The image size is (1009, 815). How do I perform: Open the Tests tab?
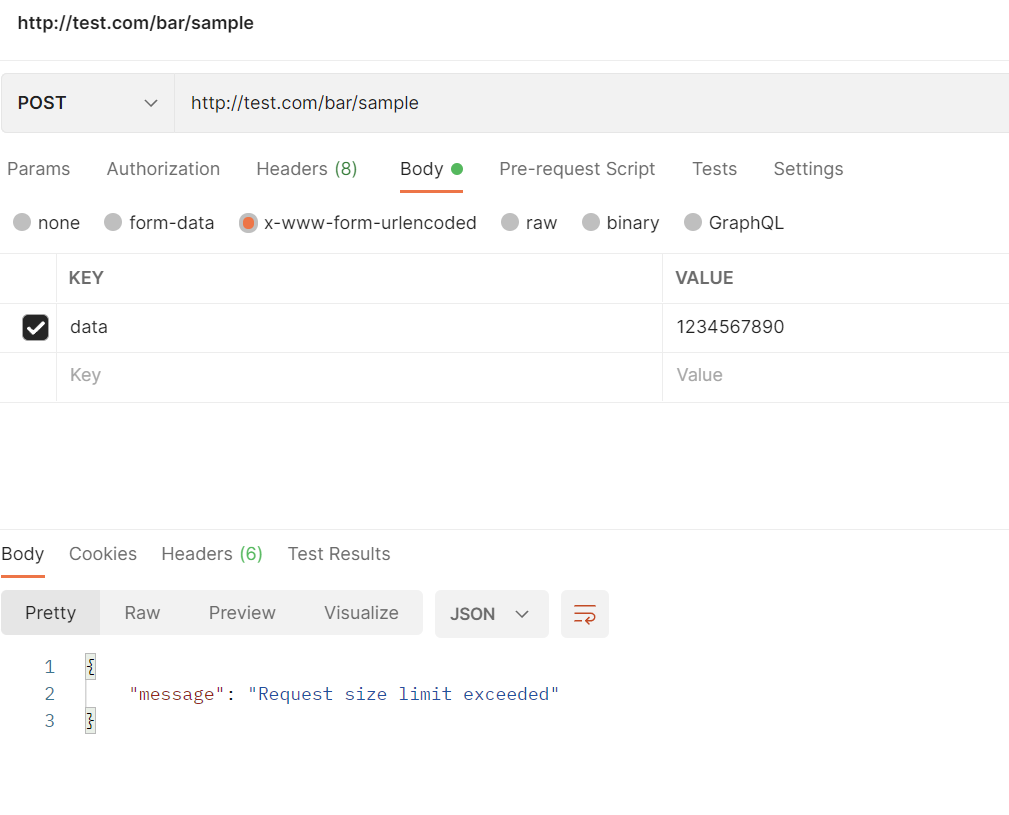pos(714,169)
